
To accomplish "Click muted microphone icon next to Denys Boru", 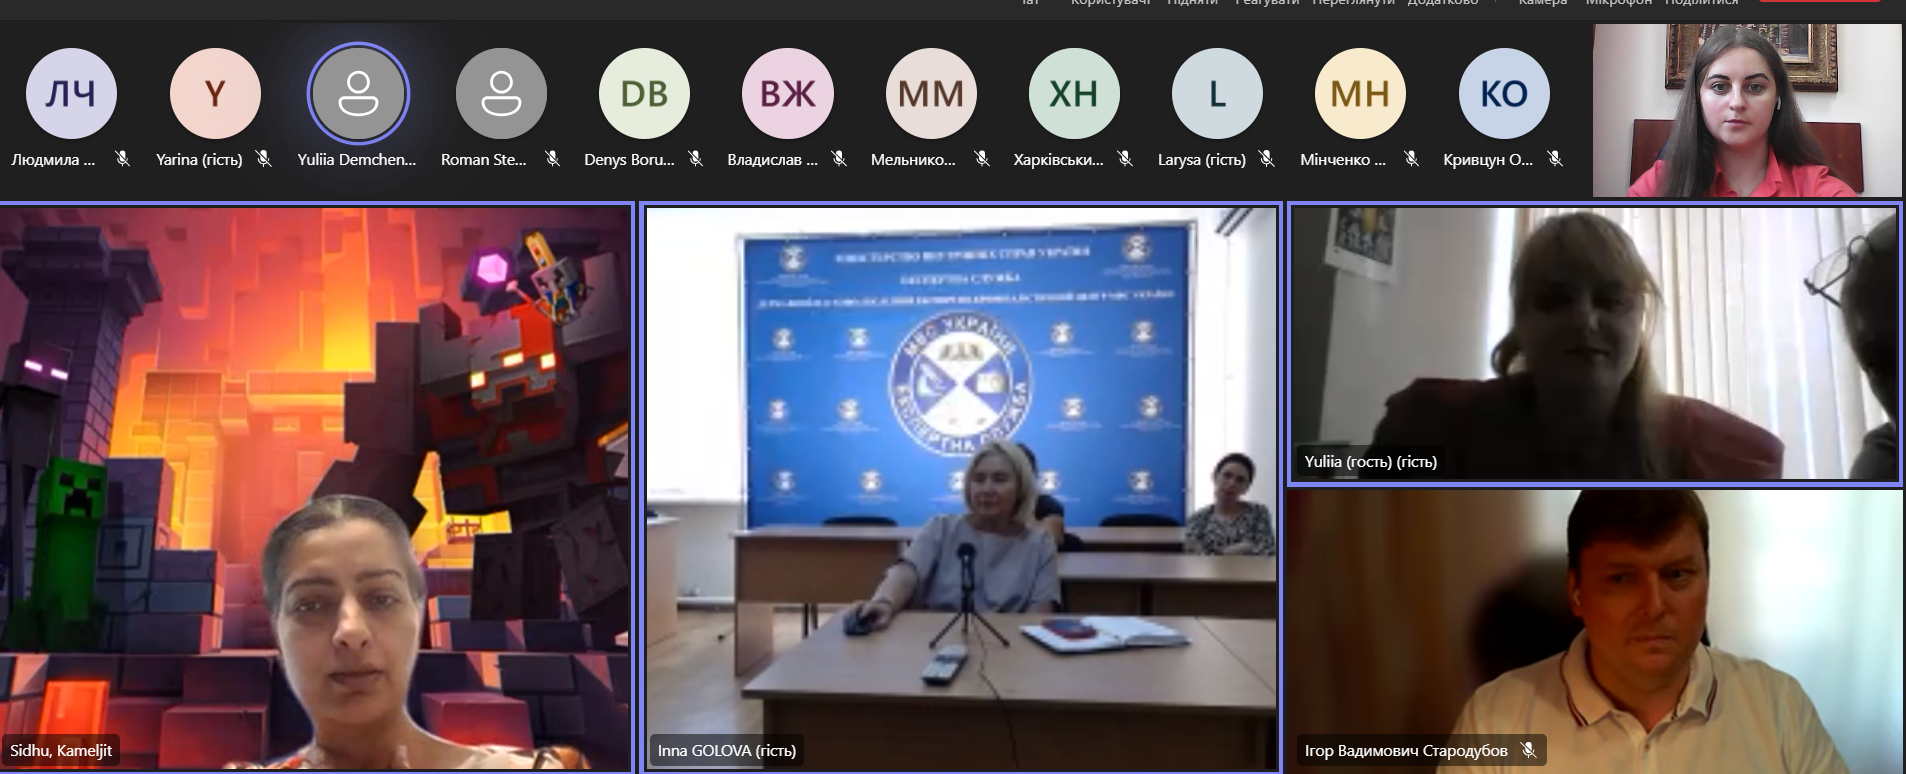I will point(696,159).
